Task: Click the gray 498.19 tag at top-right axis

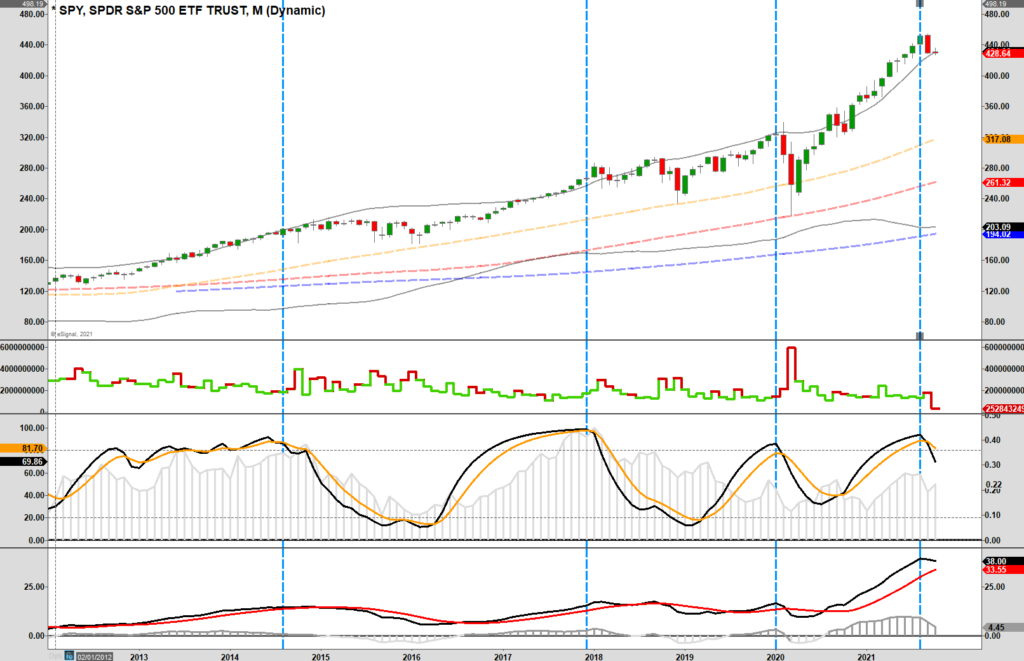Action: [999, 3]
